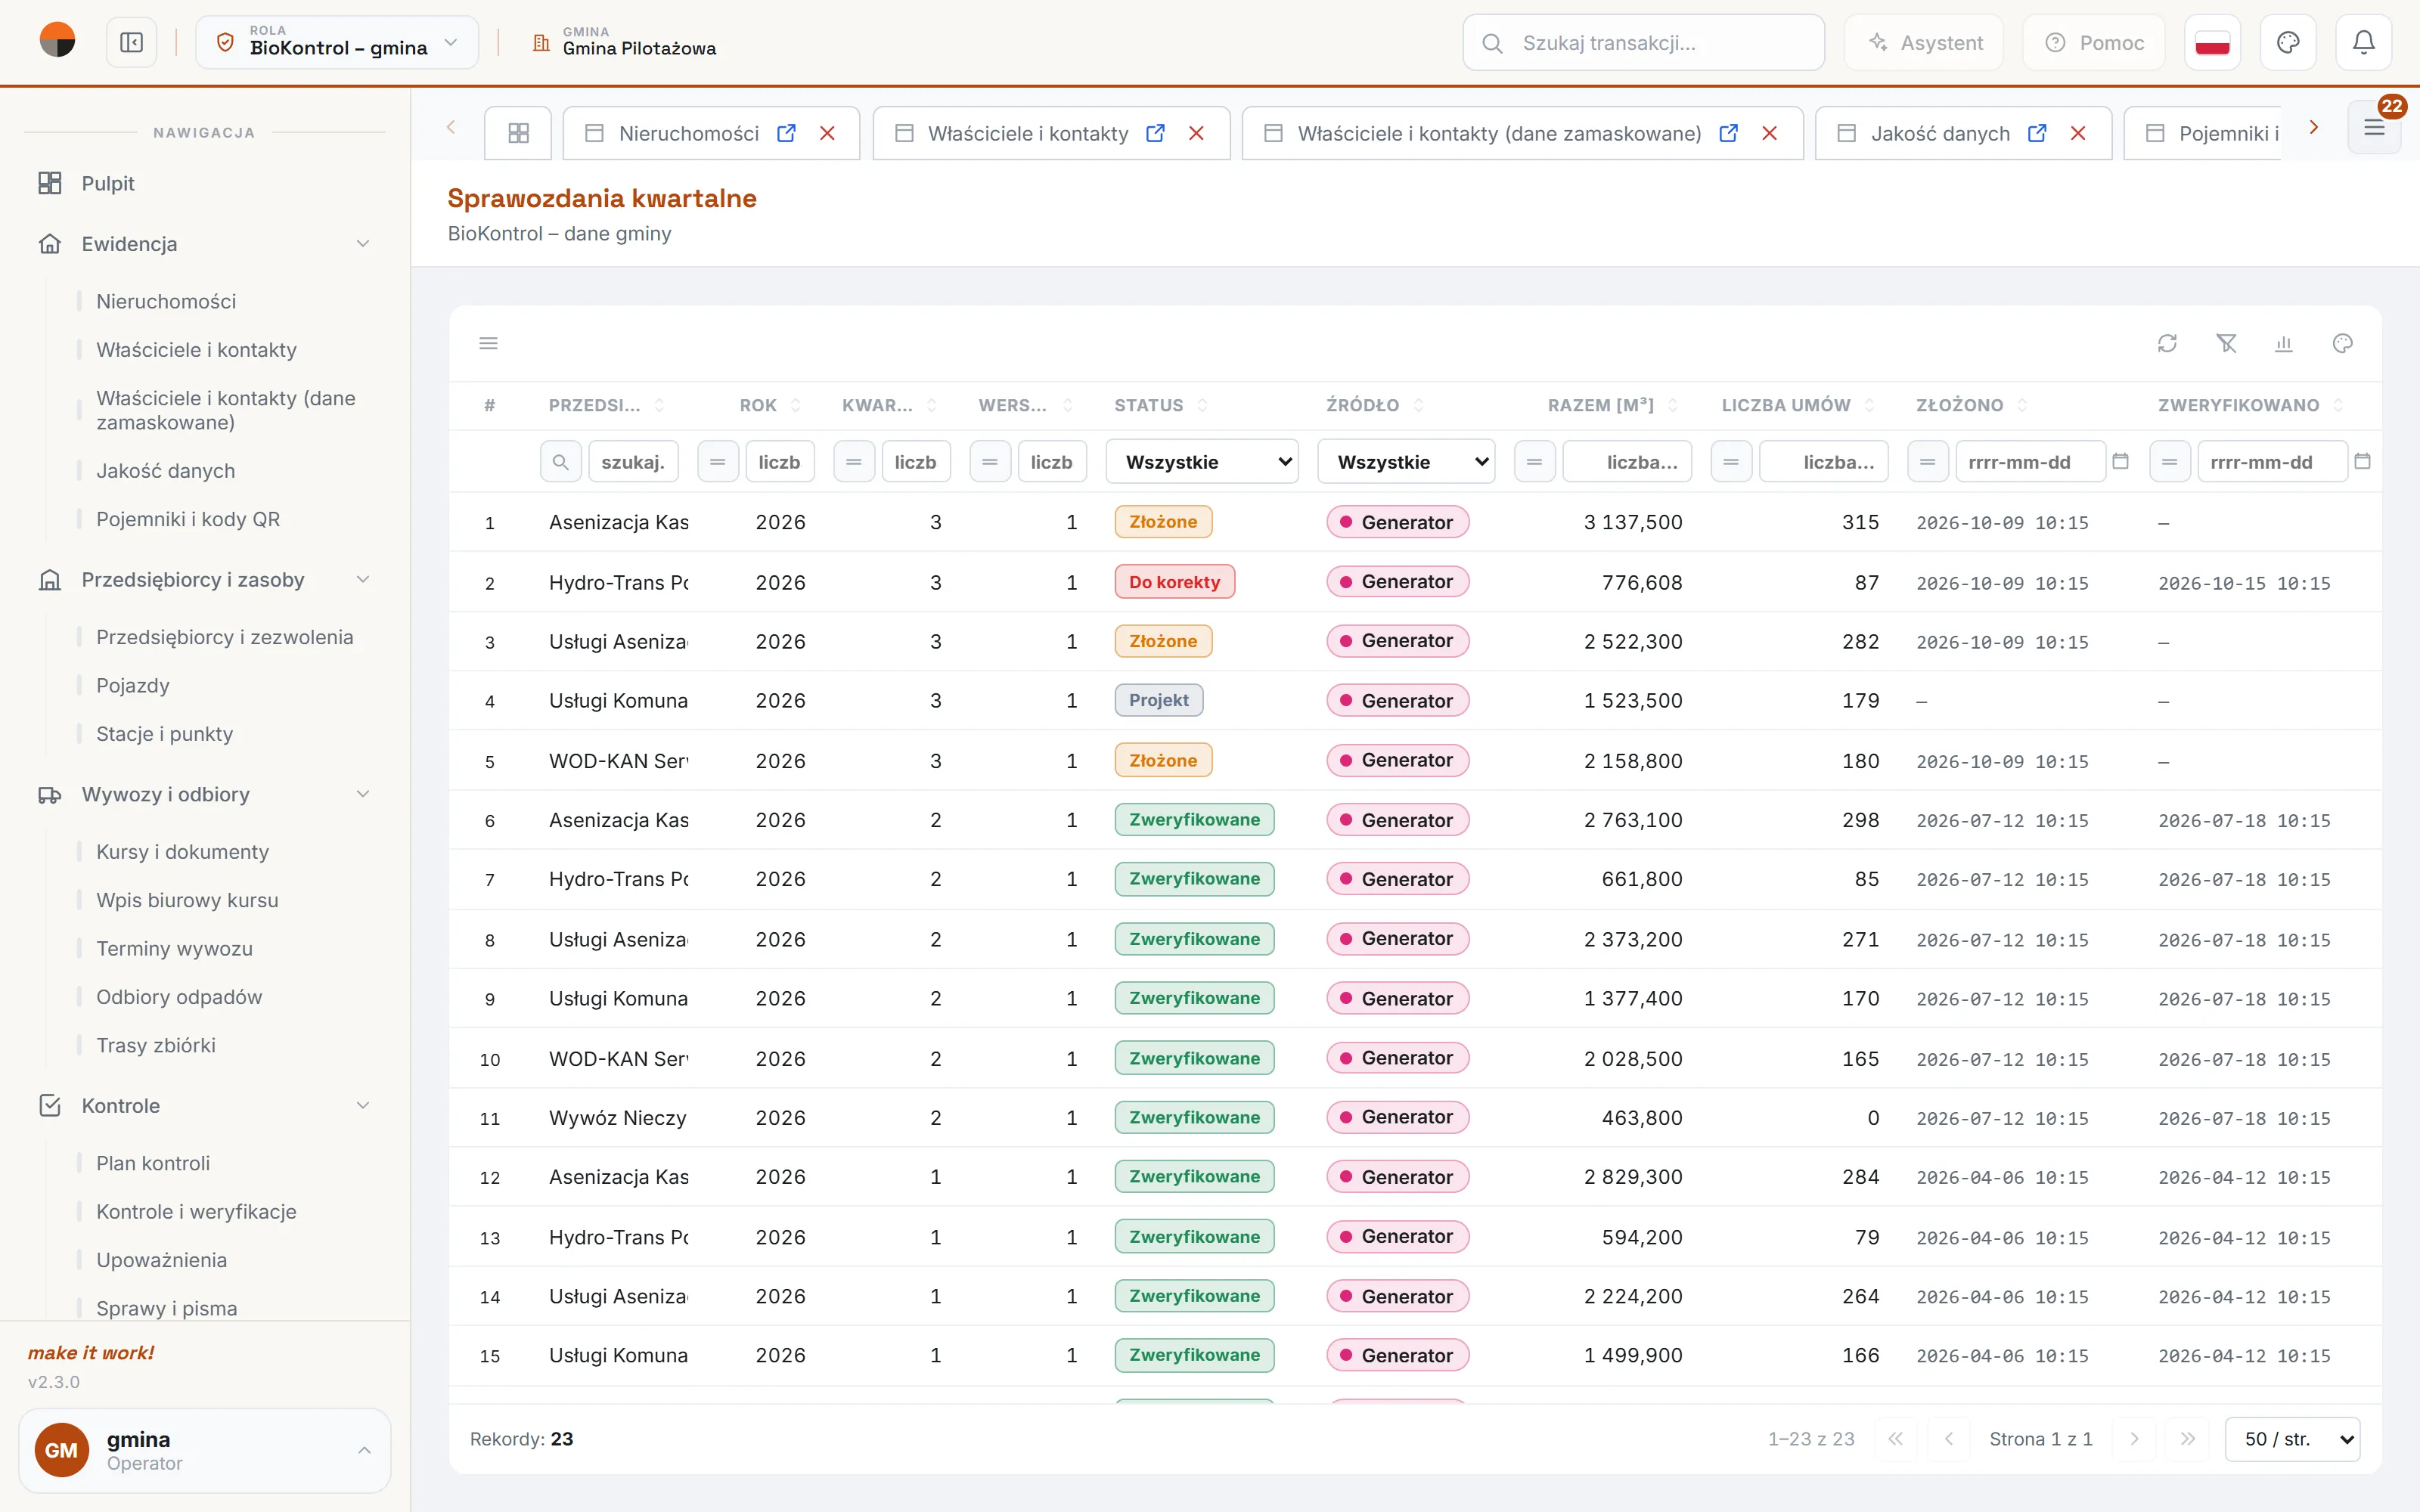Open the notifications bell
The image size is (2420, 1512).
tap(2364, 43)
